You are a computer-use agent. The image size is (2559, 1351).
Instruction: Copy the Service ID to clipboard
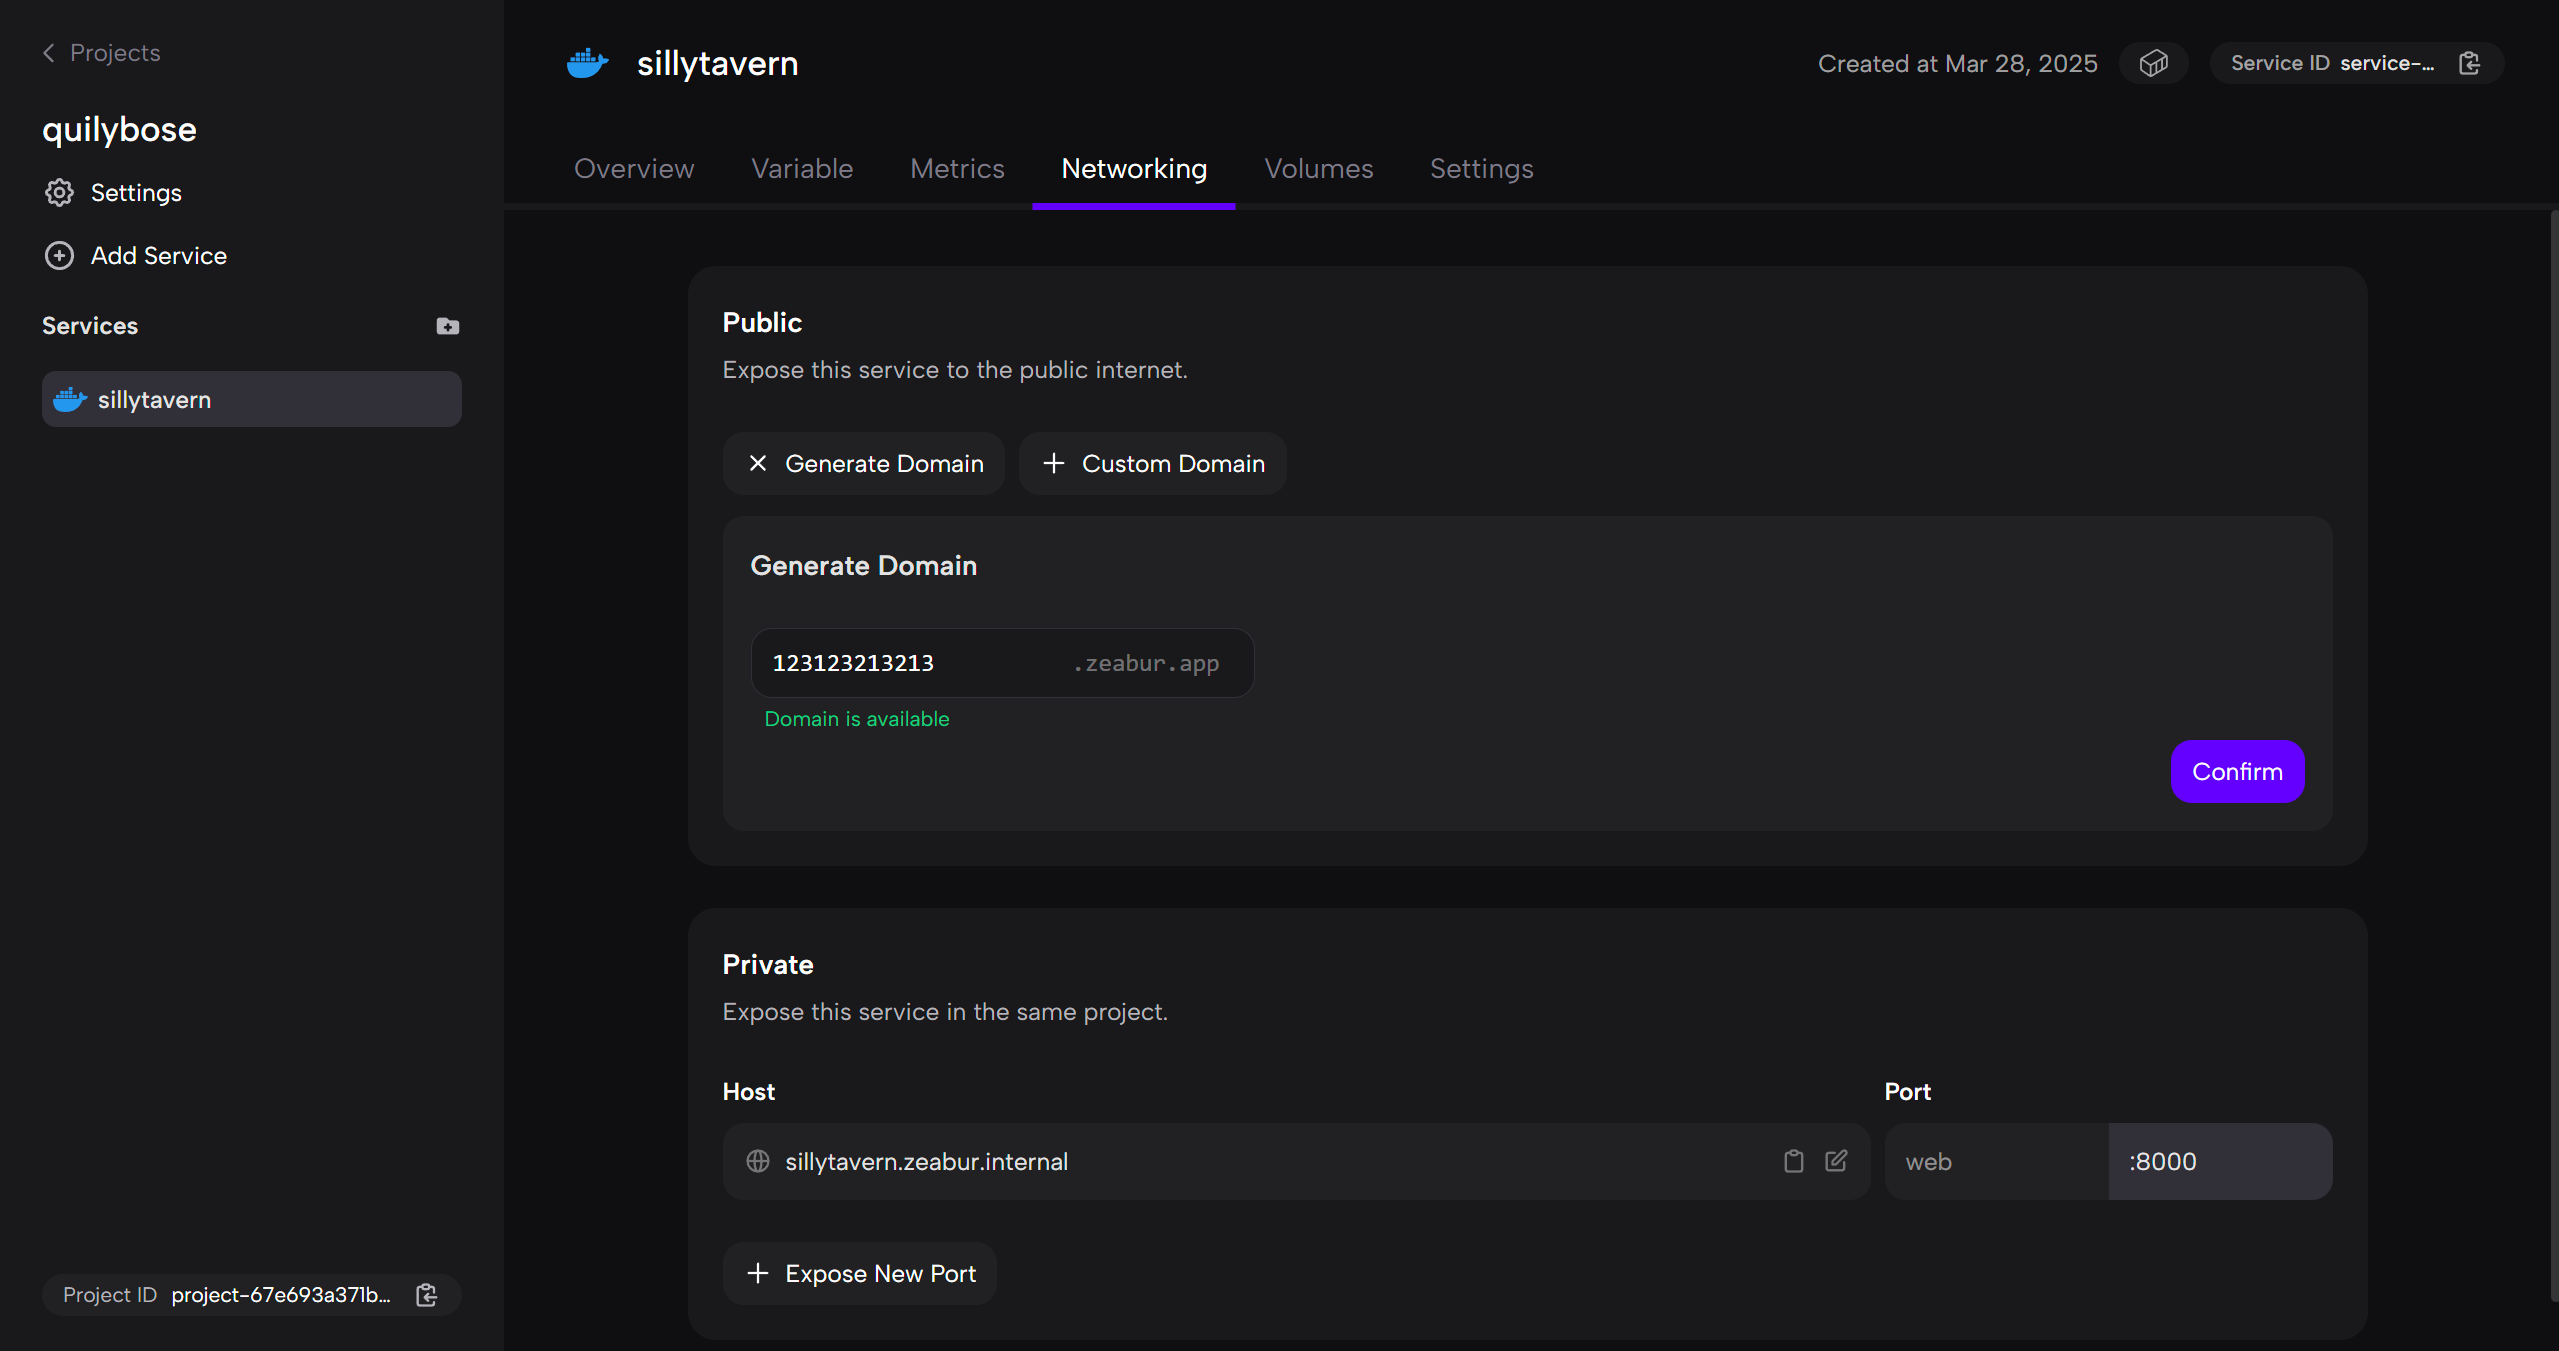point(2469,63)
